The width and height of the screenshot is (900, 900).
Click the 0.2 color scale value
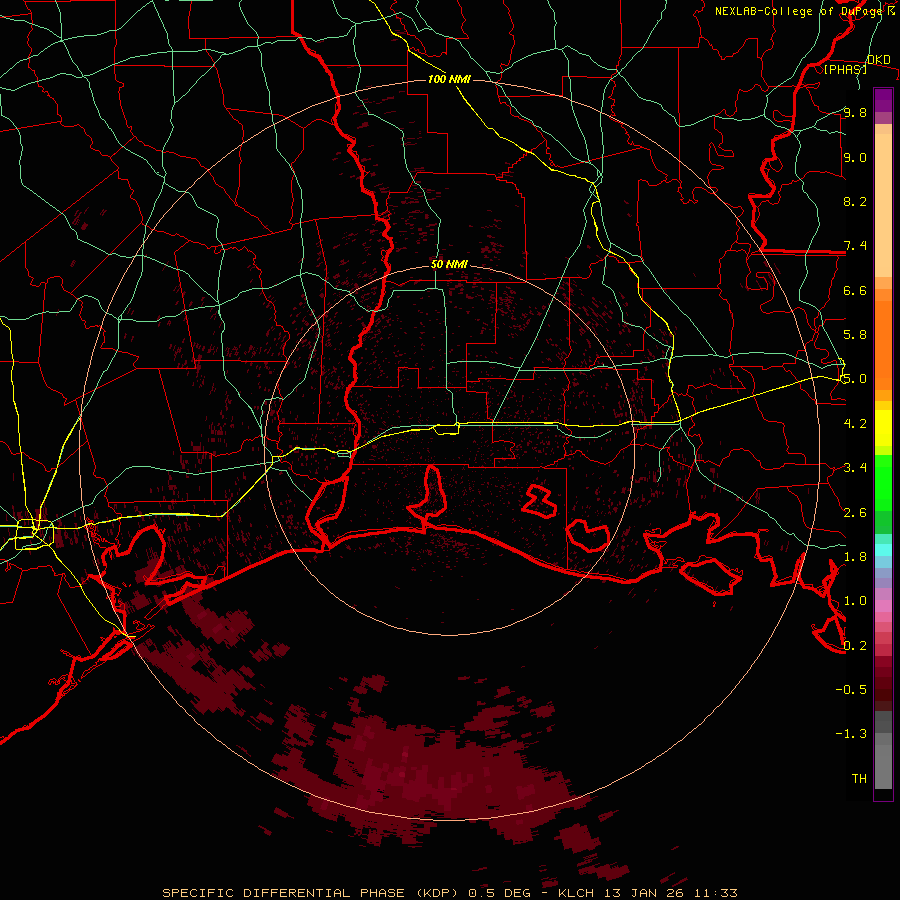855,646
